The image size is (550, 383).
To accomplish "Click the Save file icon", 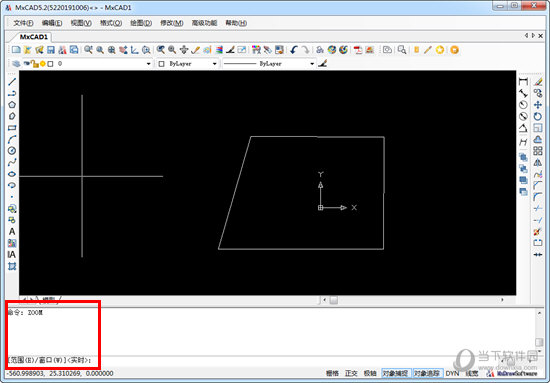I will (51, 50).
